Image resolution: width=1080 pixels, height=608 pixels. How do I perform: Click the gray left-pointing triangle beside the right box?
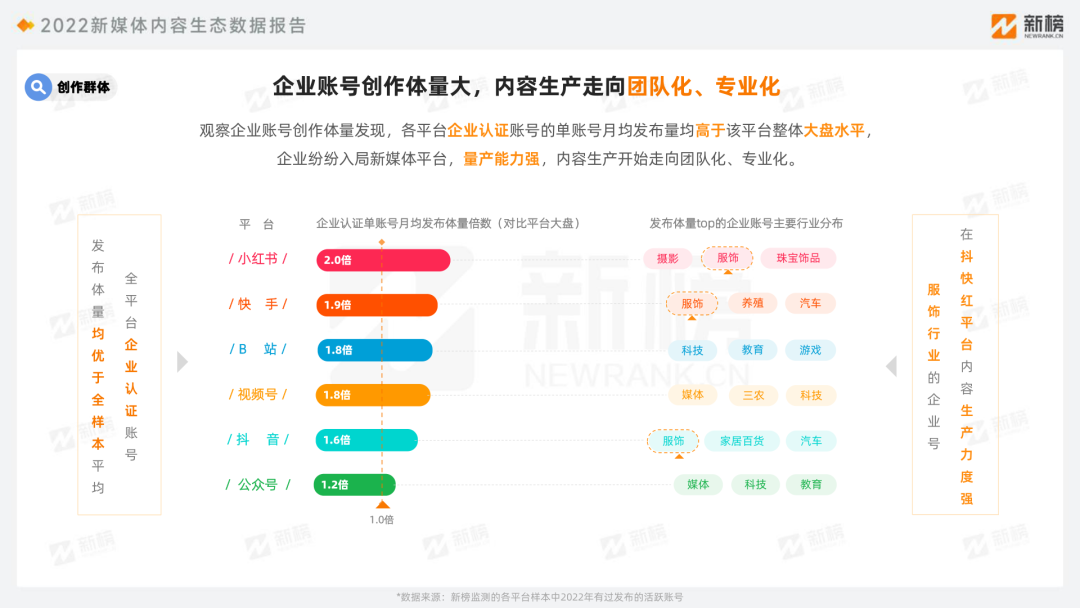[x=891, y=366]
